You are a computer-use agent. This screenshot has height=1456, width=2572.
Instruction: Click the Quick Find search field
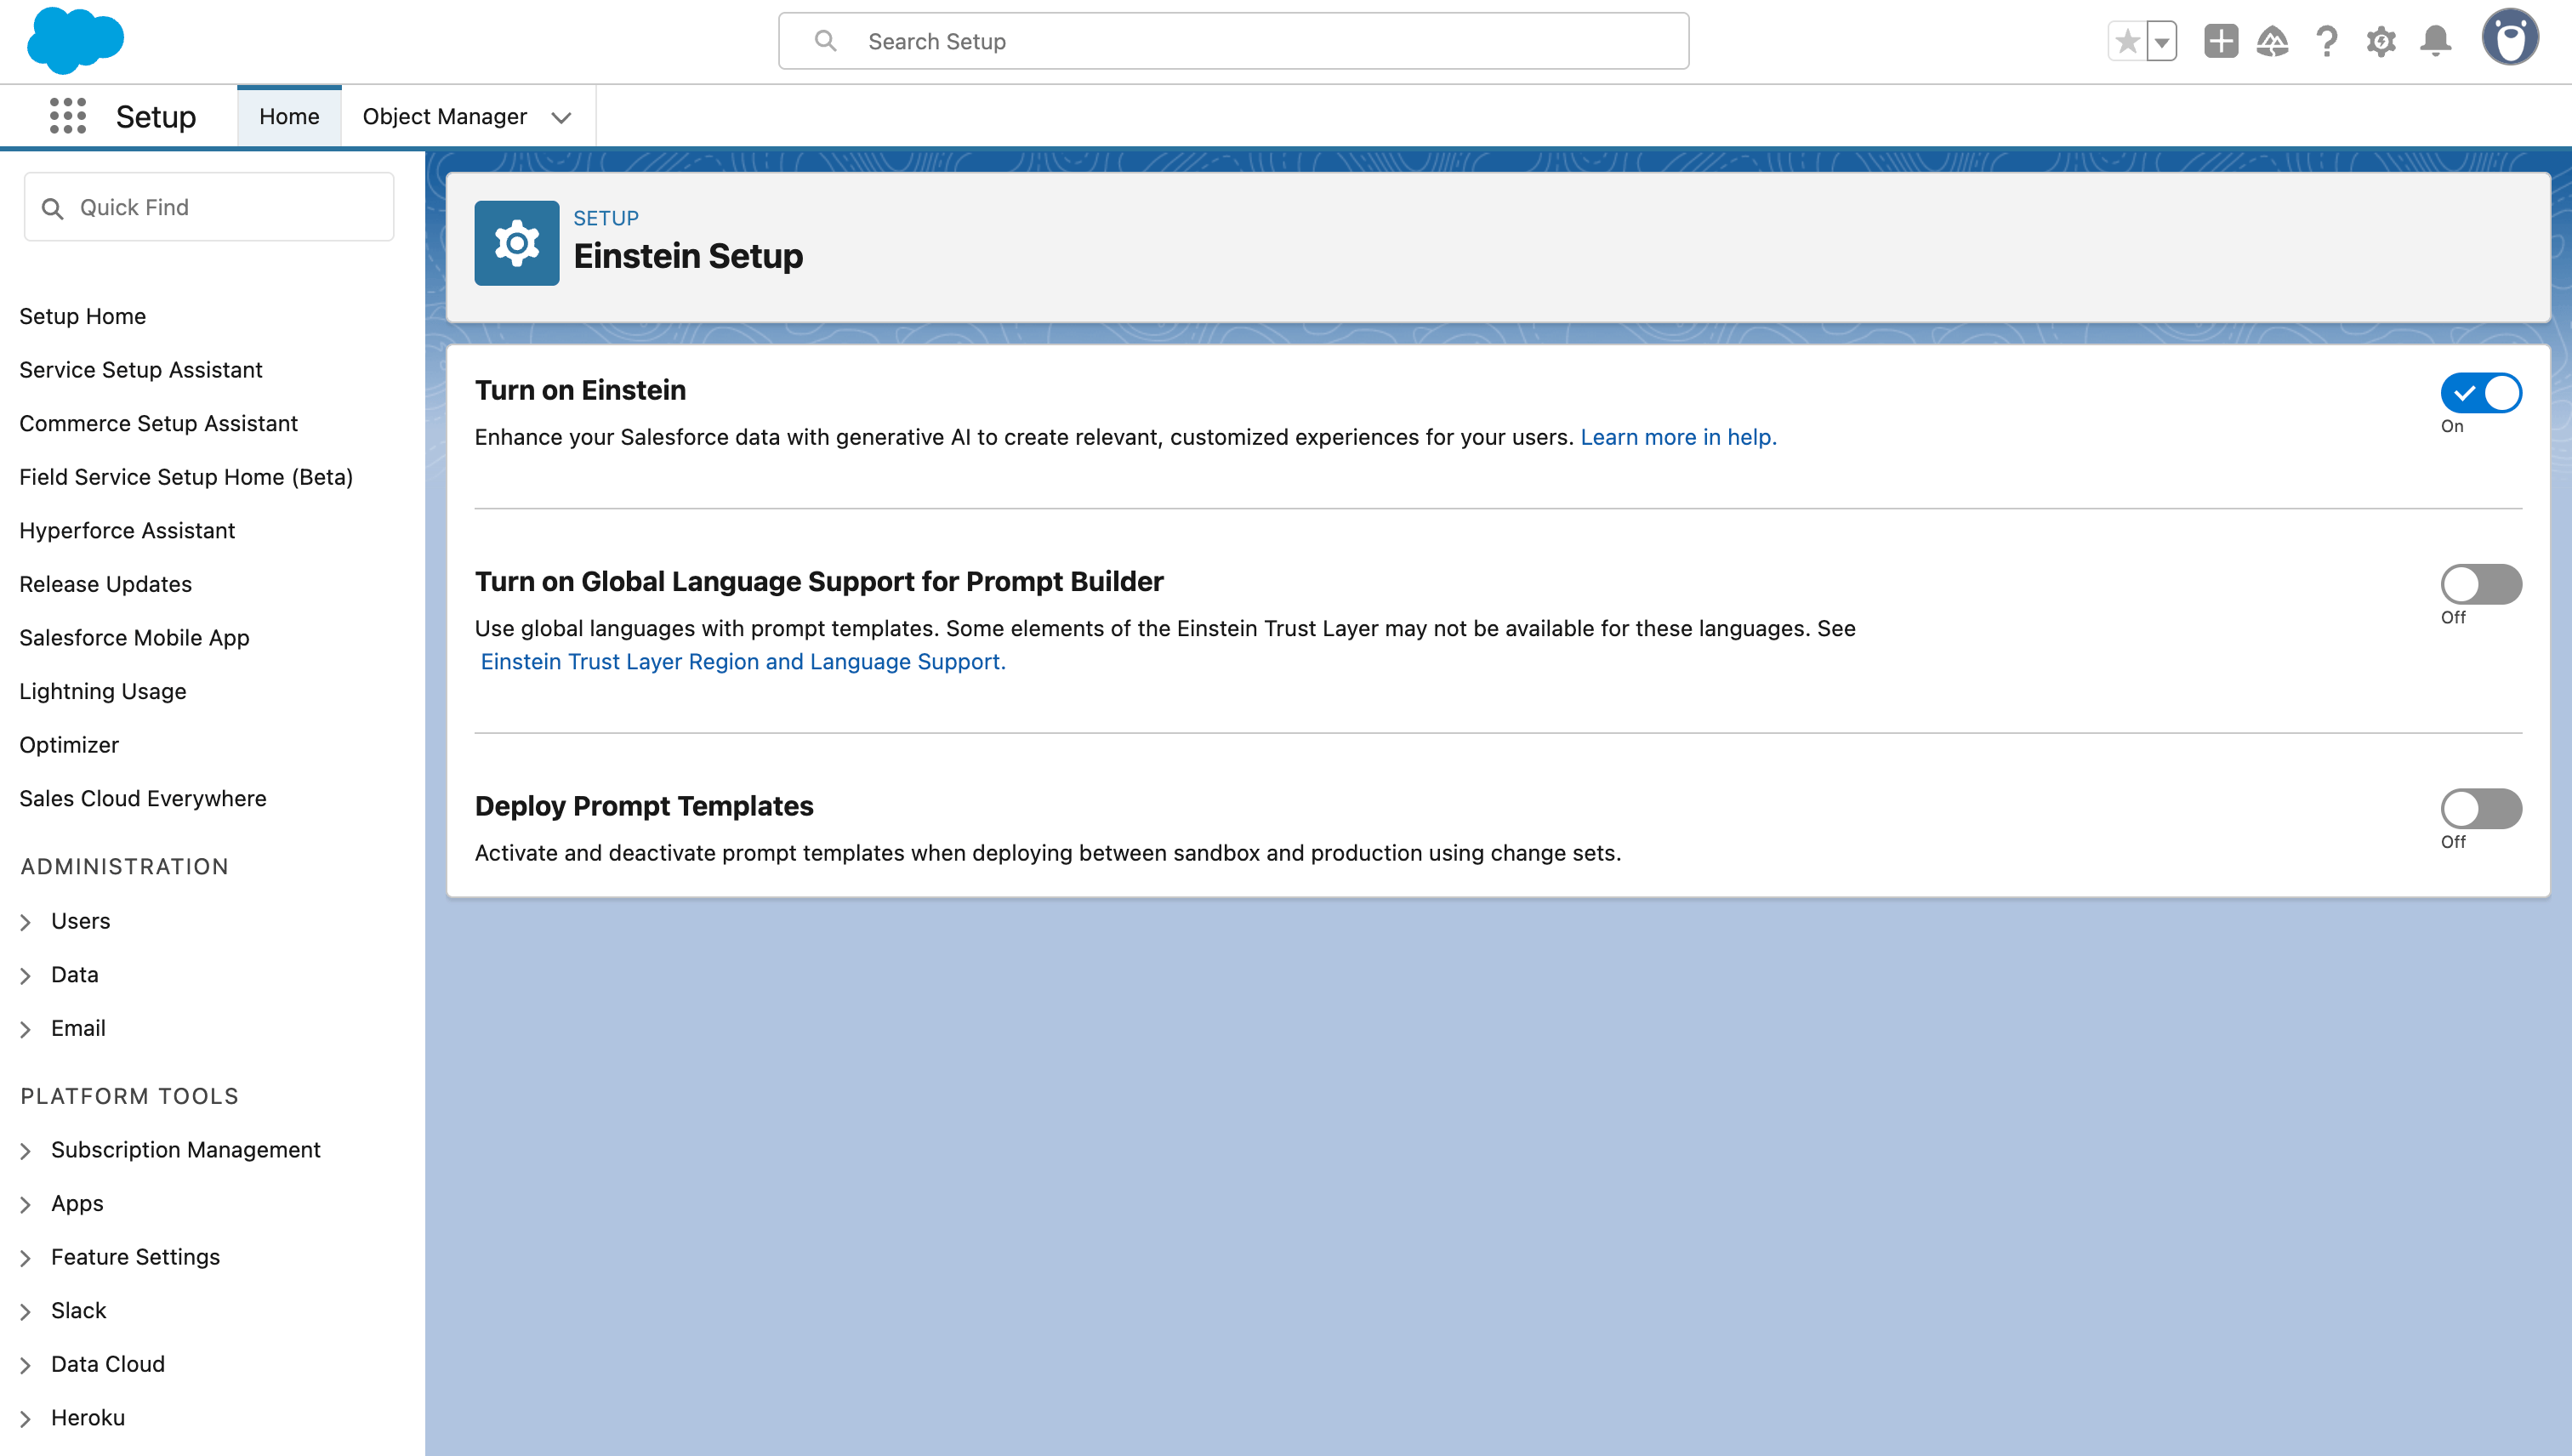pyautogui.click(x=209, y=207)
